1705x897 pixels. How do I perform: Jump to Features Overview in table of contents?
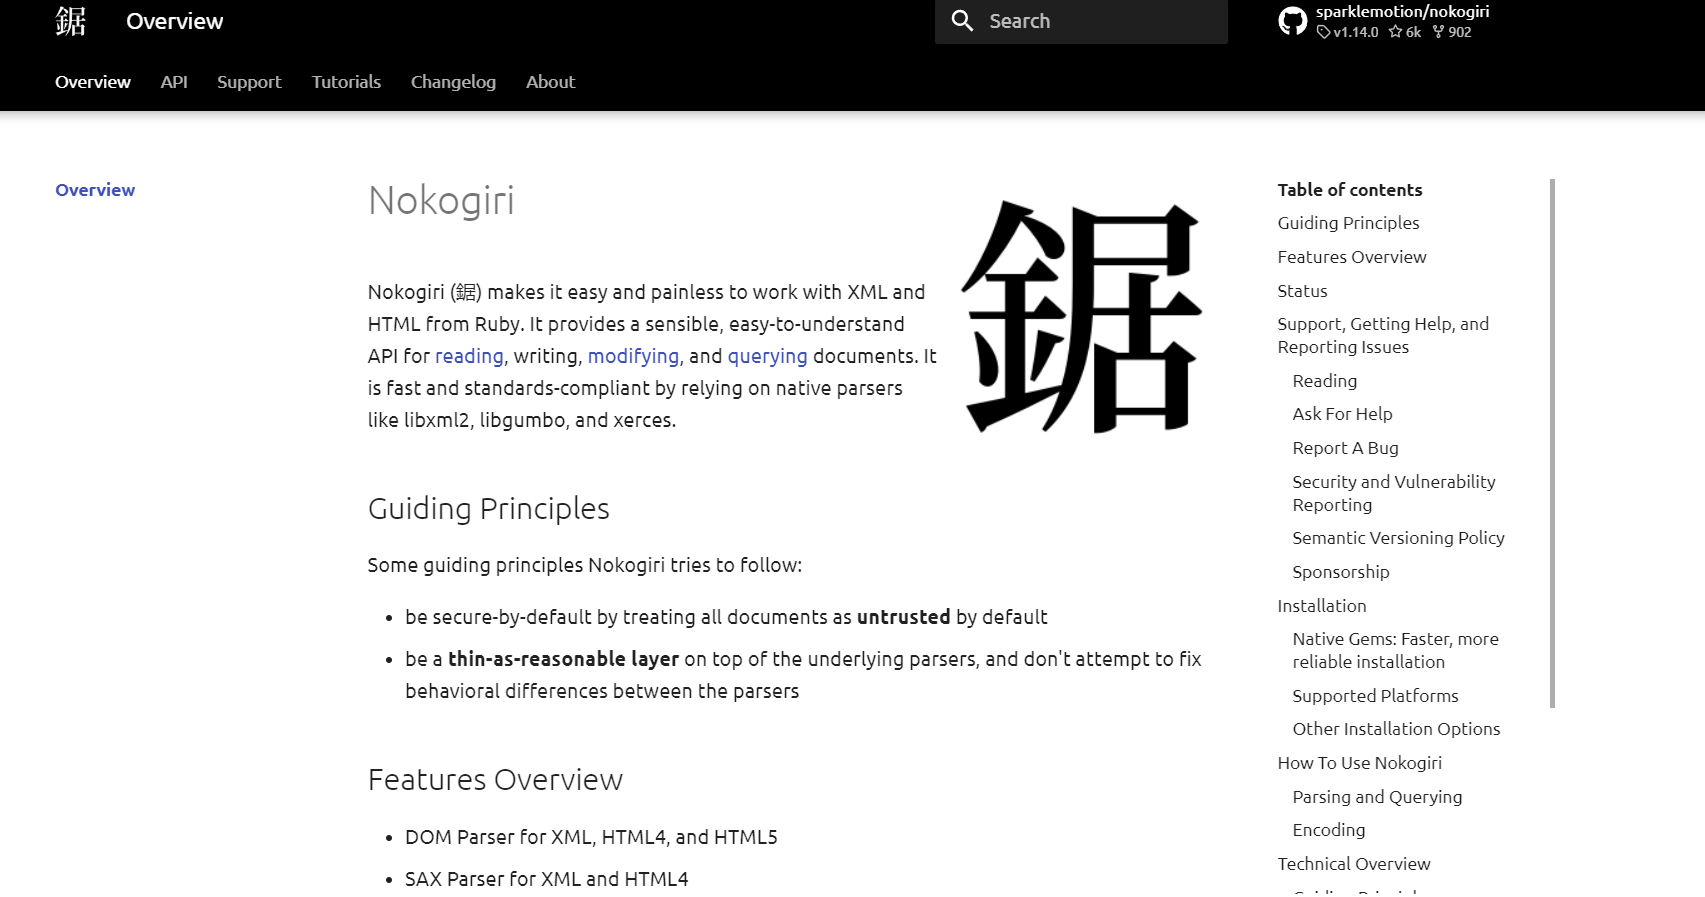pyautogui.click(x=1352, y=257)
